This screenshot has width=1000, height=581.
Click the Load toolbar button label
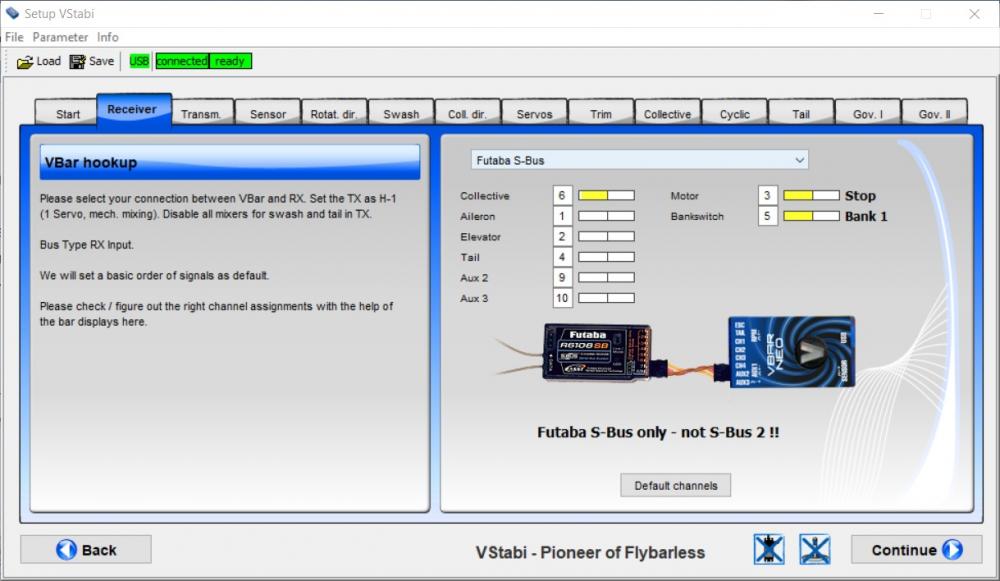coord(48,61)
